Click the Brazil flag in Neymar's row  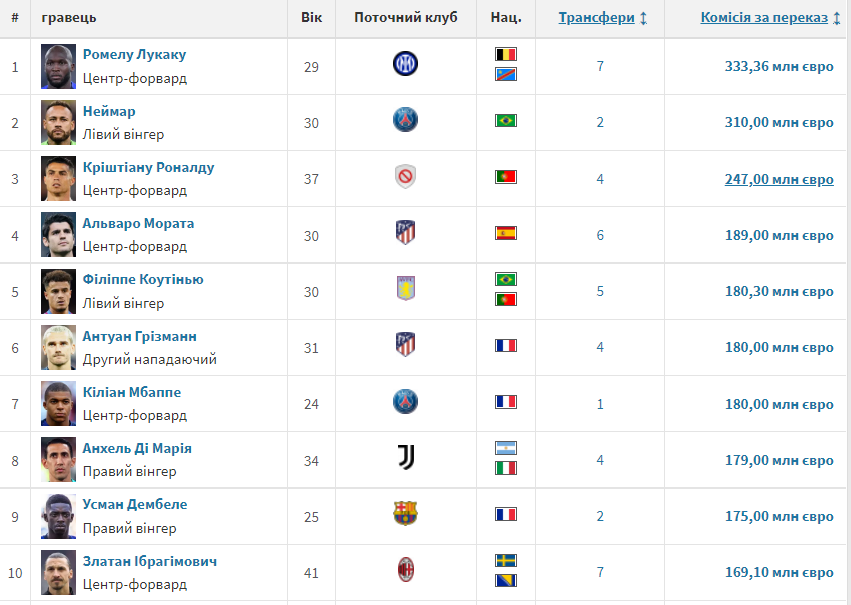[506, 121]
